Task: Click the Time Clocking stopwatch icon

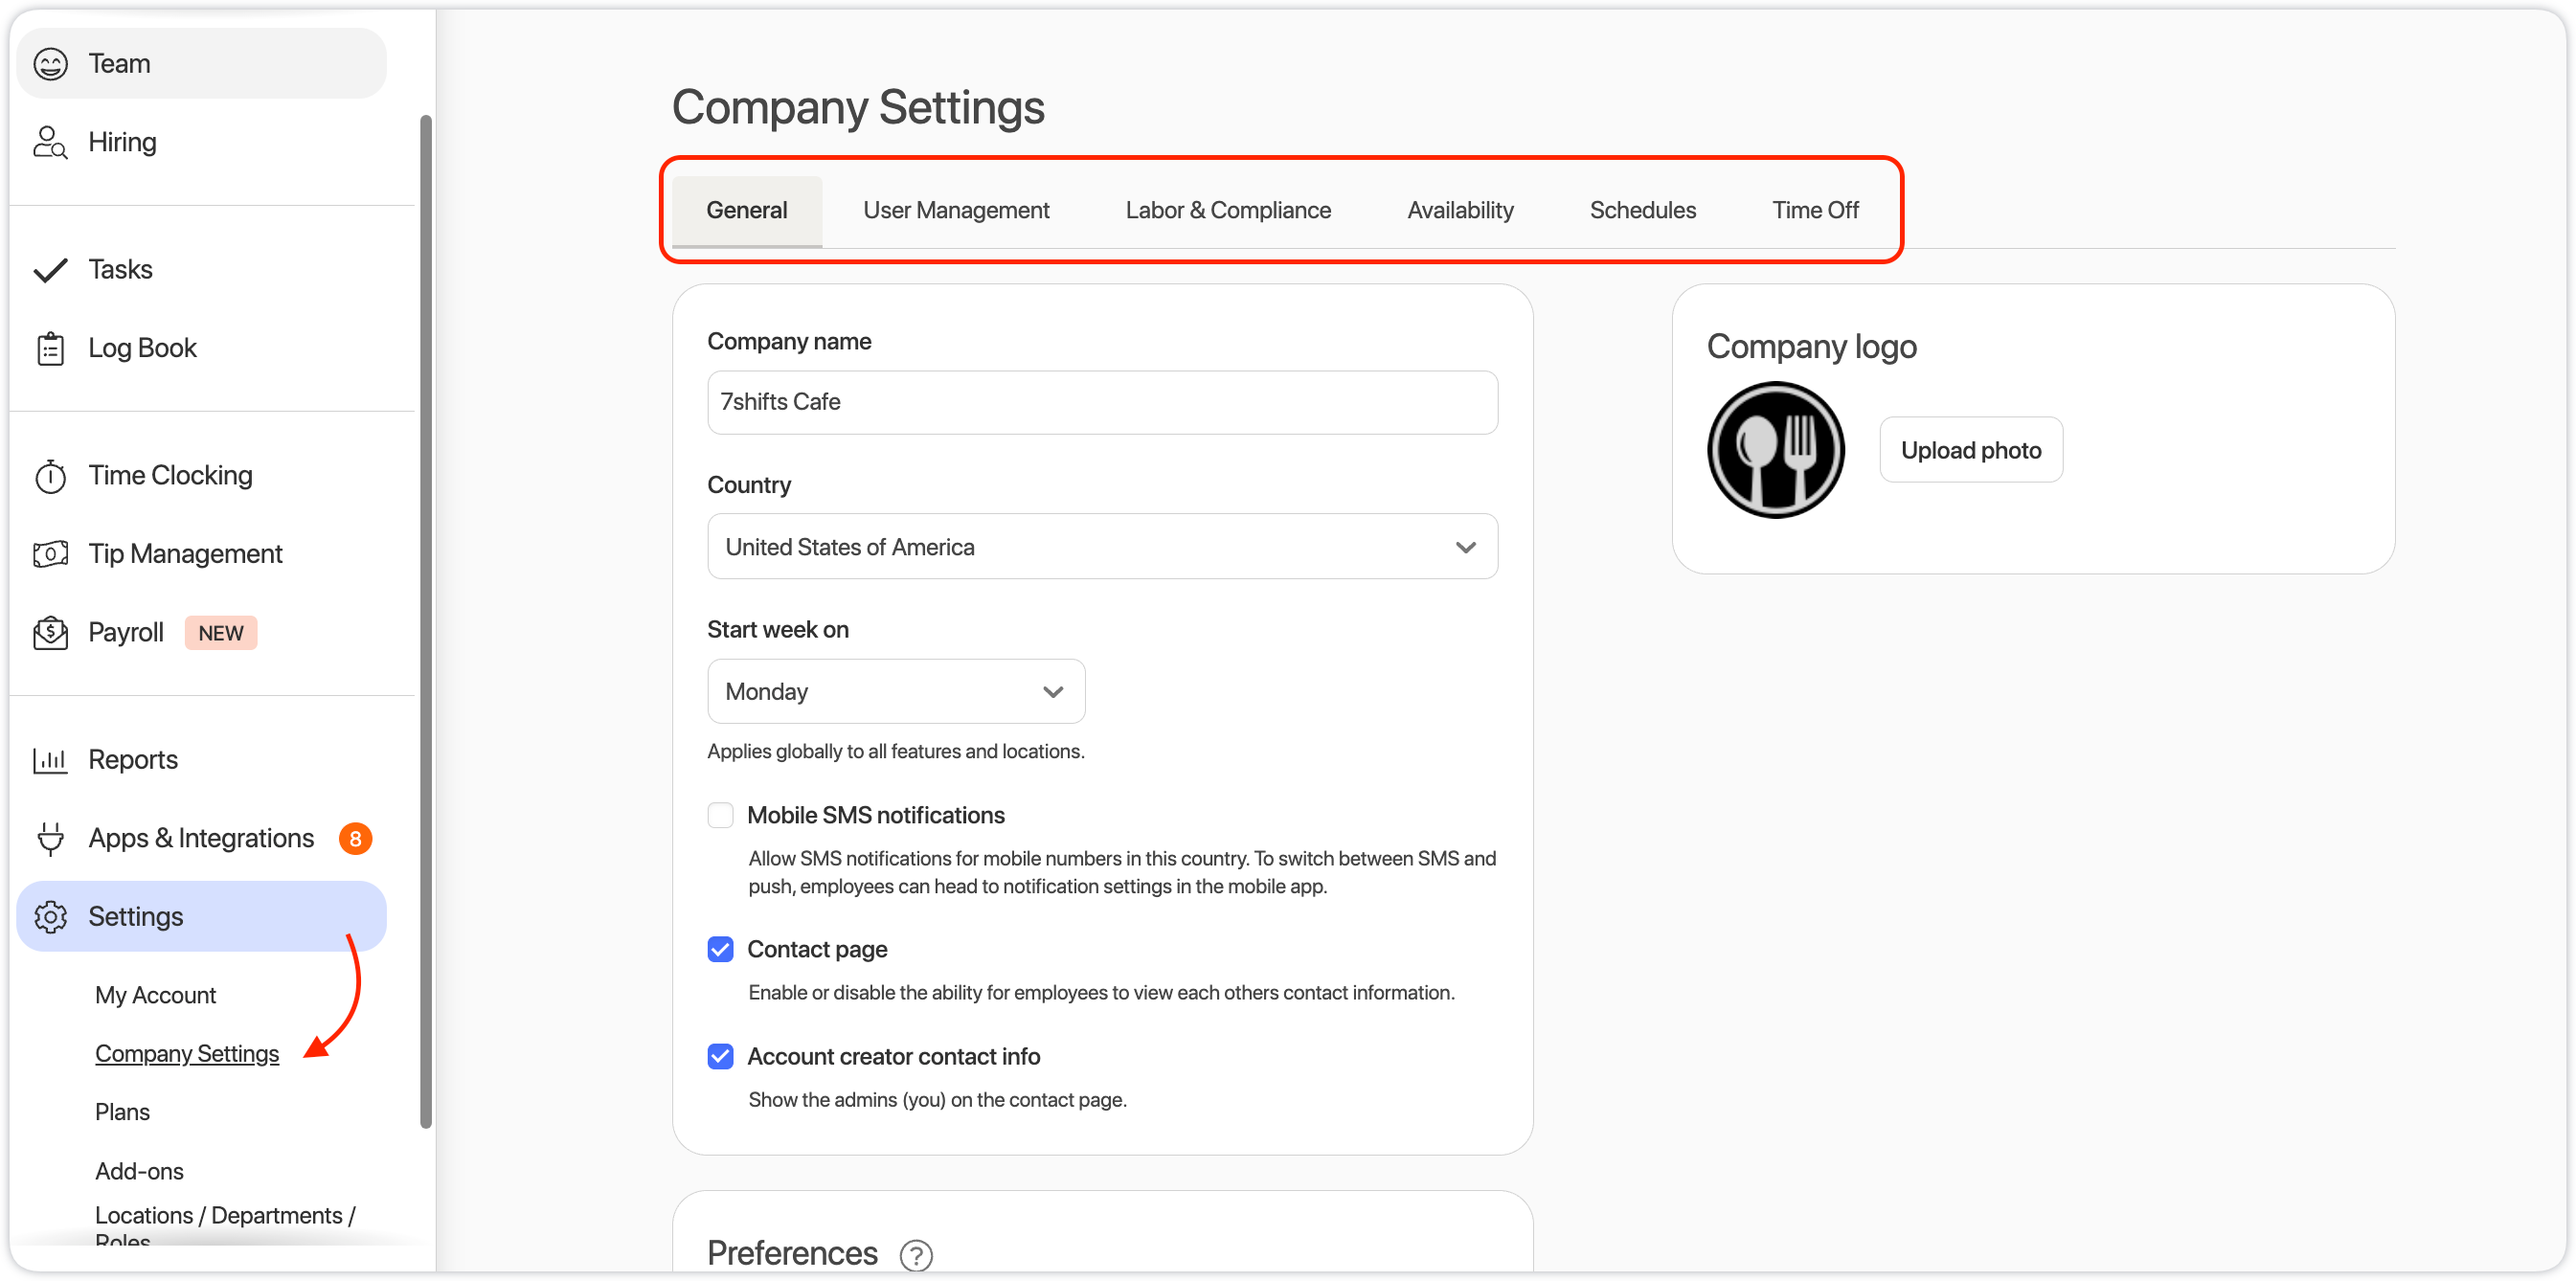Action: point(50,476)
